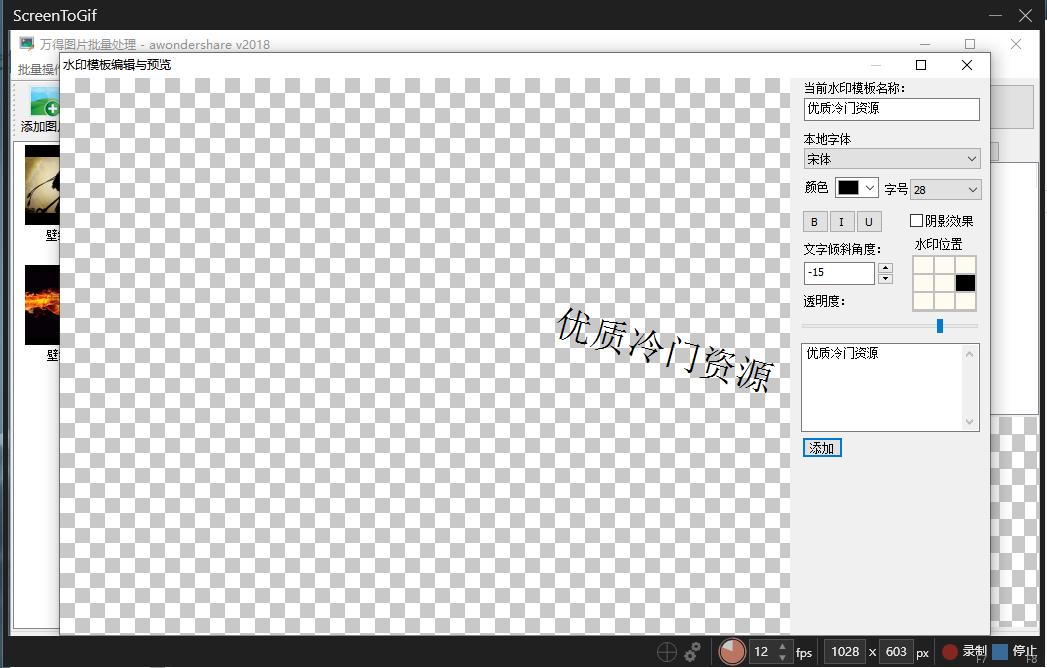Click the blue 停止 stop button

[1014, 651]
